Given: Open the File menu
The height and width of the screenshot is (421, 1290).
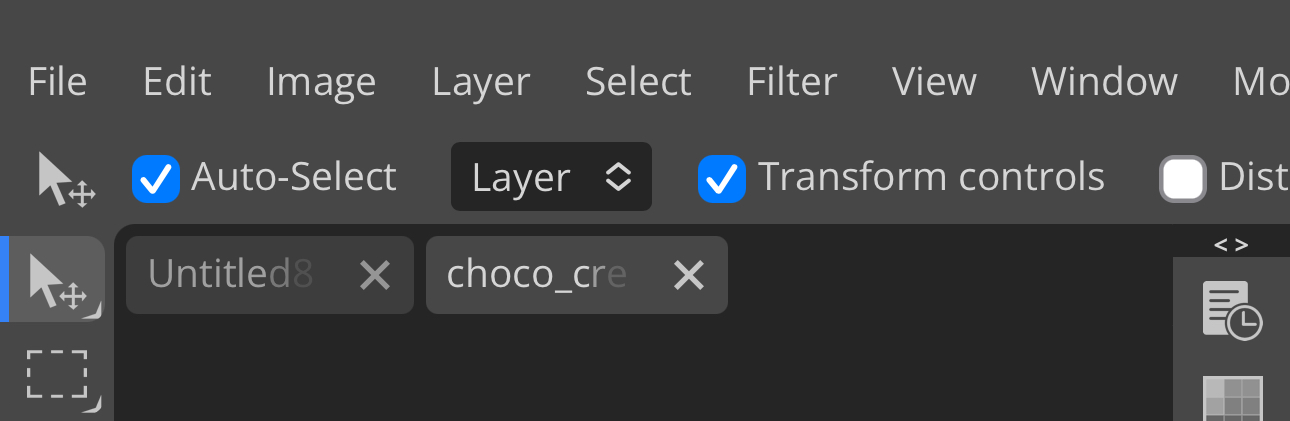Looking at the screenshot, I should 57,82.
